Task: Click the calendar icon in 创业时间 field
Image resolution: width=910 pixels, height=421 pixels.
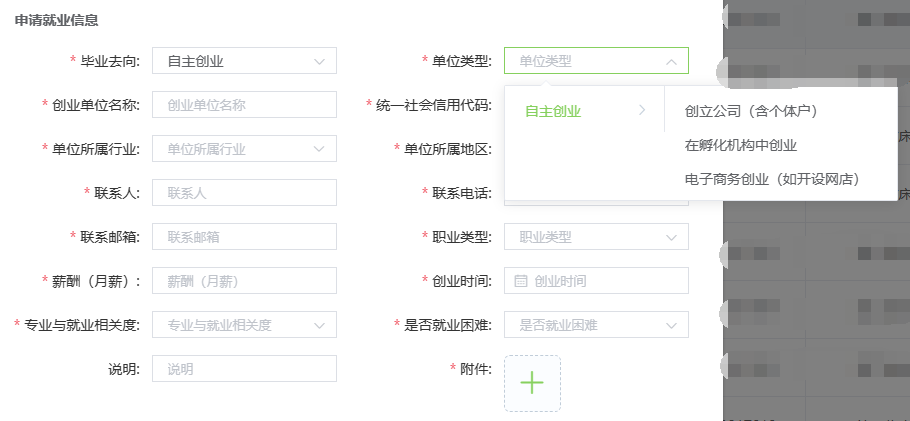Action: tap(520, 281)
